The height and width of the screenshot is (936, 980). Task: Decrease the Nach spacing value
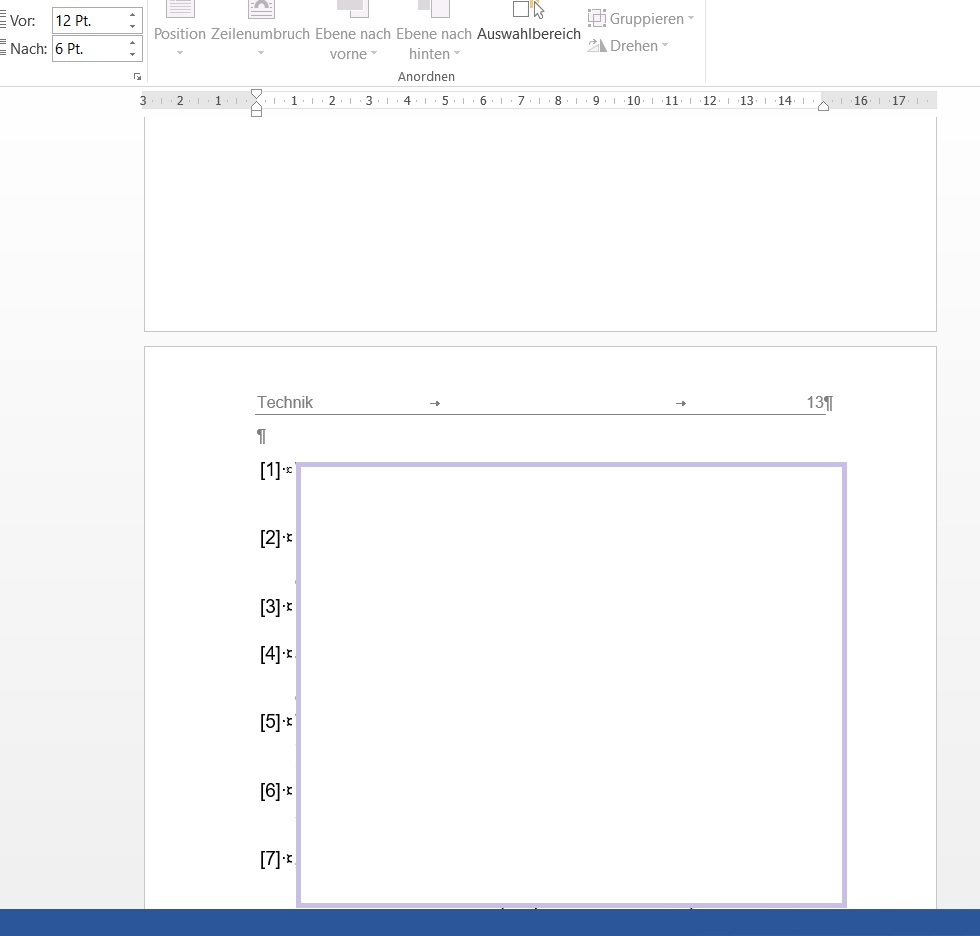pyautogui.click(x=132, y=54)
